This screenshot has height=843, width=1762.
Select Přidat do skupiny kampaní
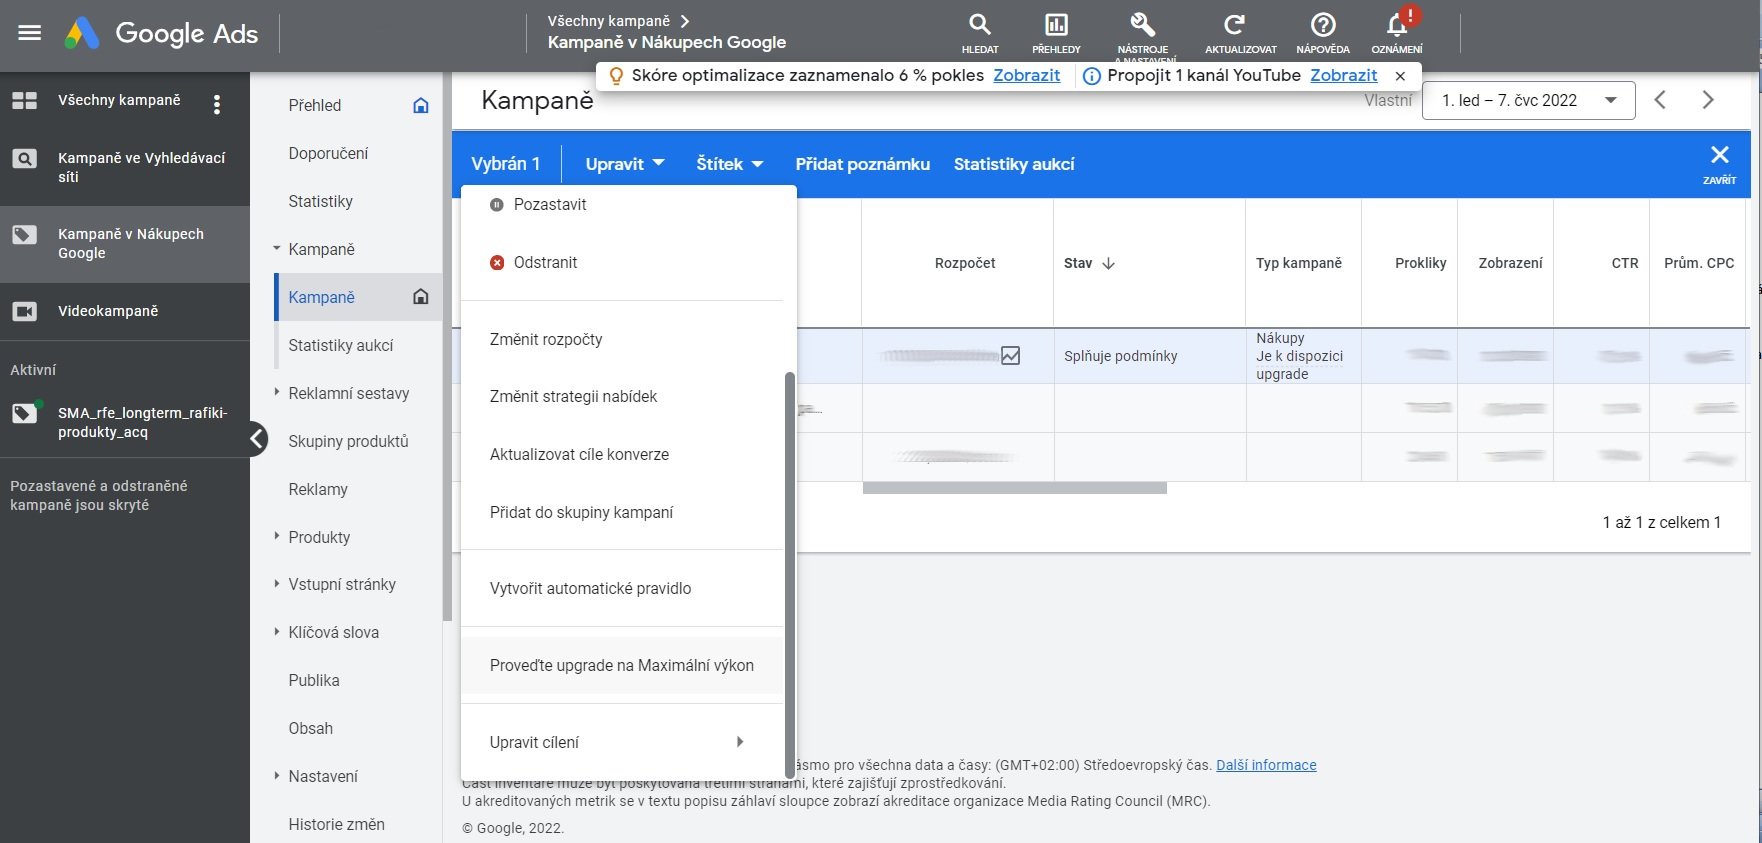pos(622,512)
